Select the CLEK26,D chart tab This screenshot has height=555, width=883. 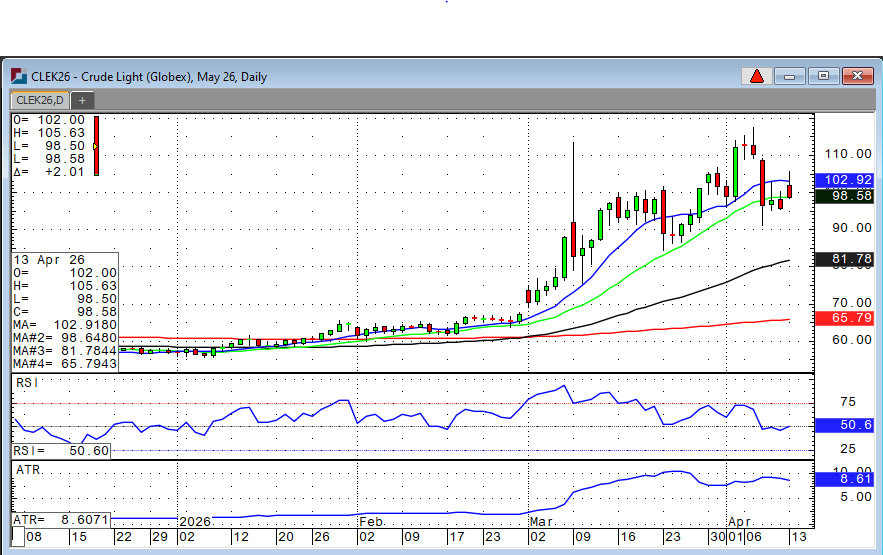(39, 100)
